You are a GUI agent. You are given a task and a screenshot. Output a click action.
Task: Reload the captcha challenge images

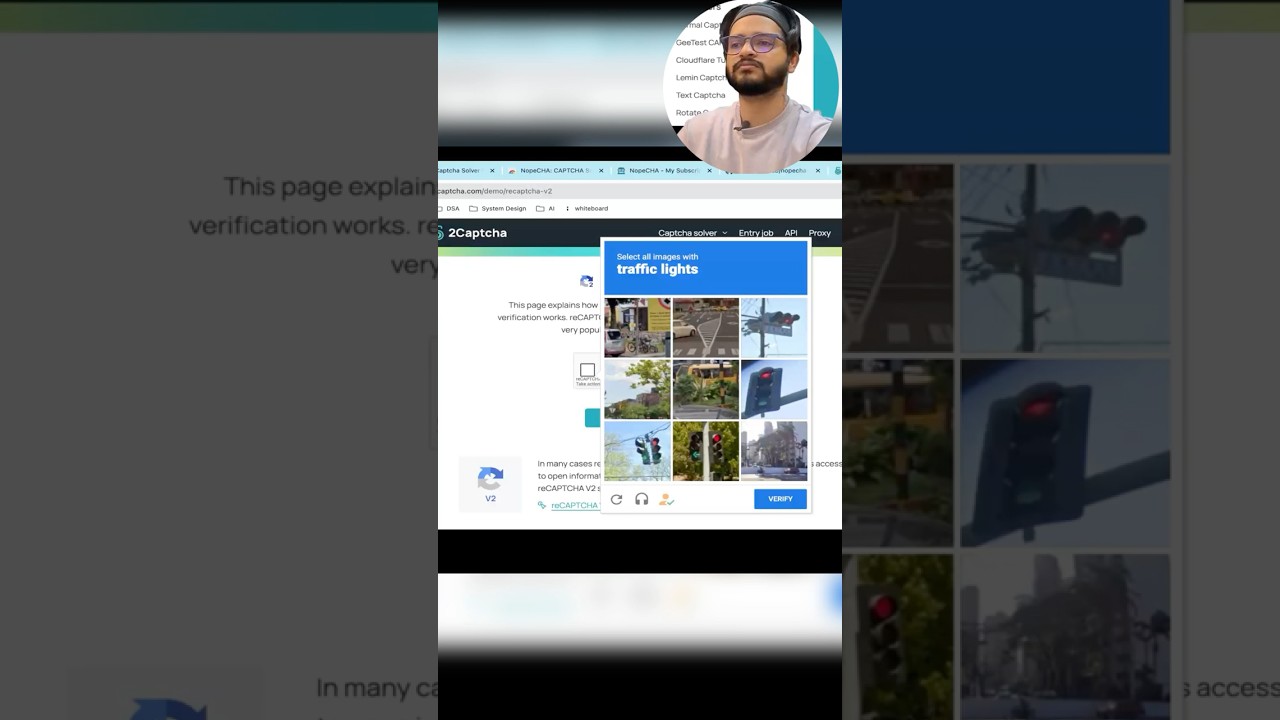[x=616, y=499]
